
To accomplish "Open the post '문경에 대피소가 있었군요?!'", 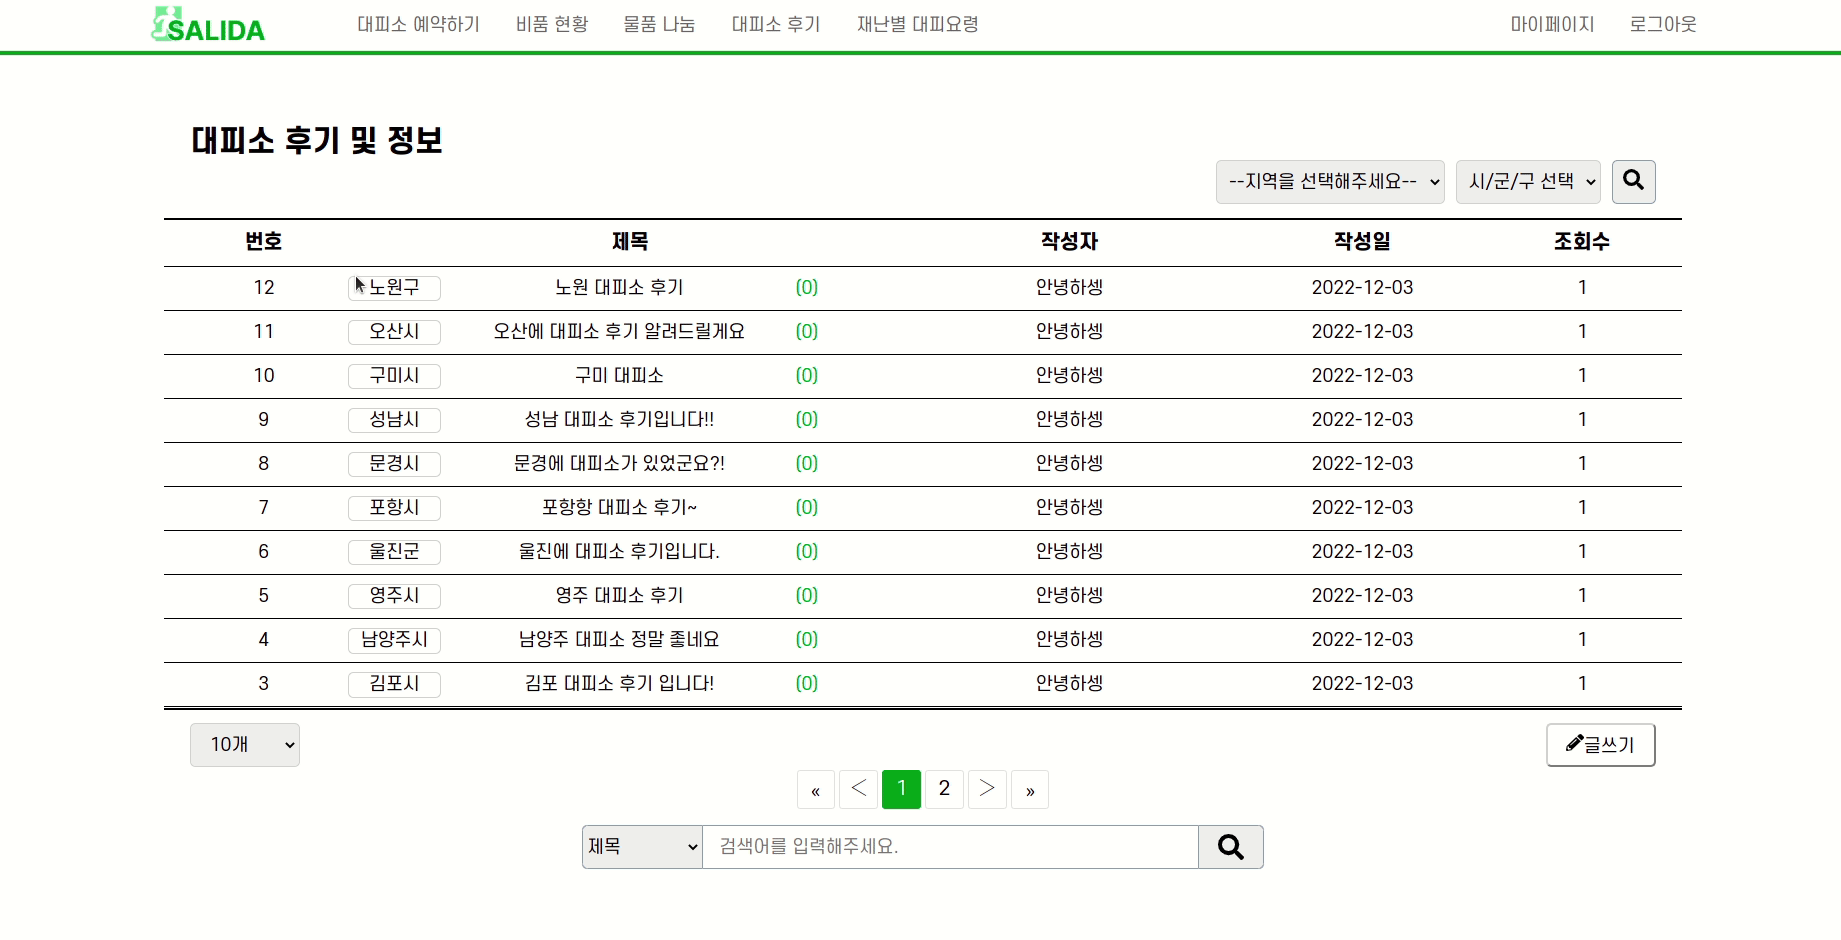I will click(x=619, y=464).
